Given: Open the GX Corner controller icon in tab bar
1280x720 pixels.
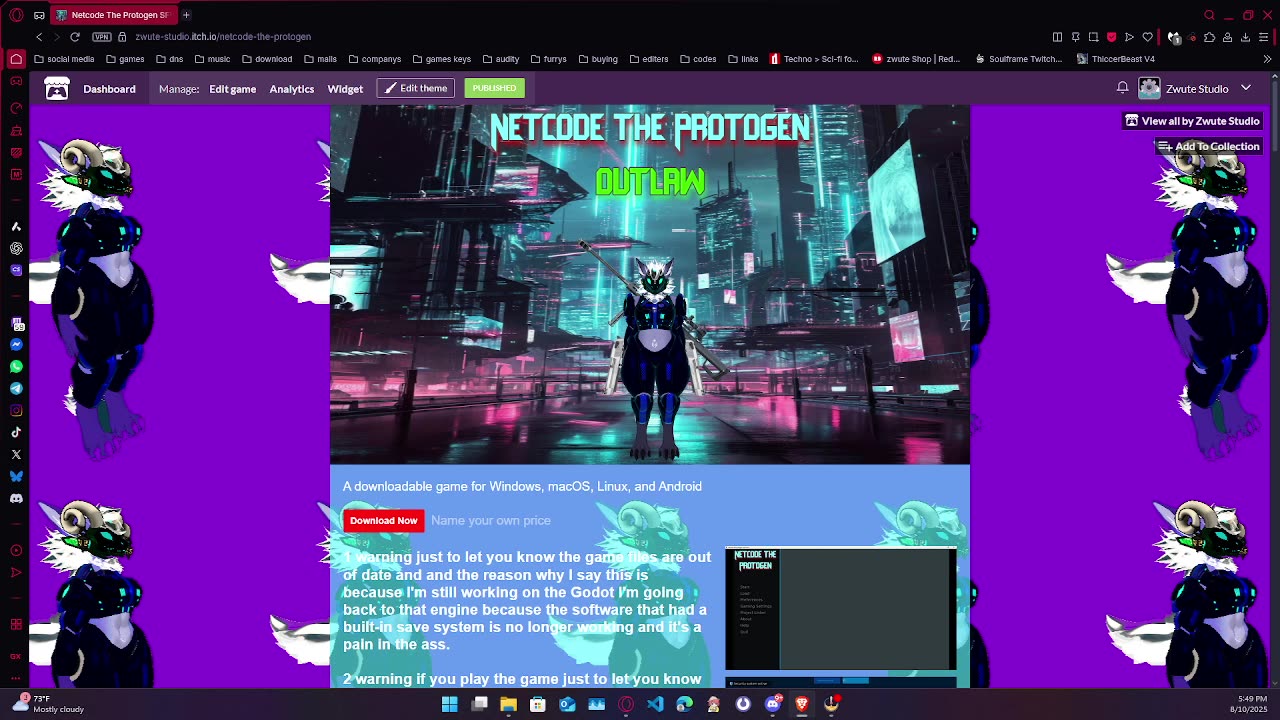Looking at the screenshot, I should pyautogui.click(x=39, y=15).
